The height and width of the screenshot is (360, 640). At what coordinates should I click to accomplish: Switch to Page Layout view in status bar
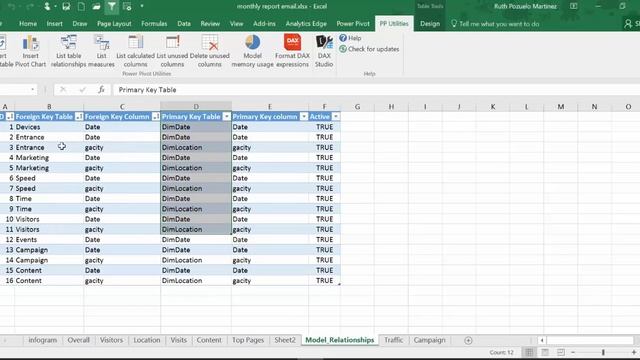point(545,352)
